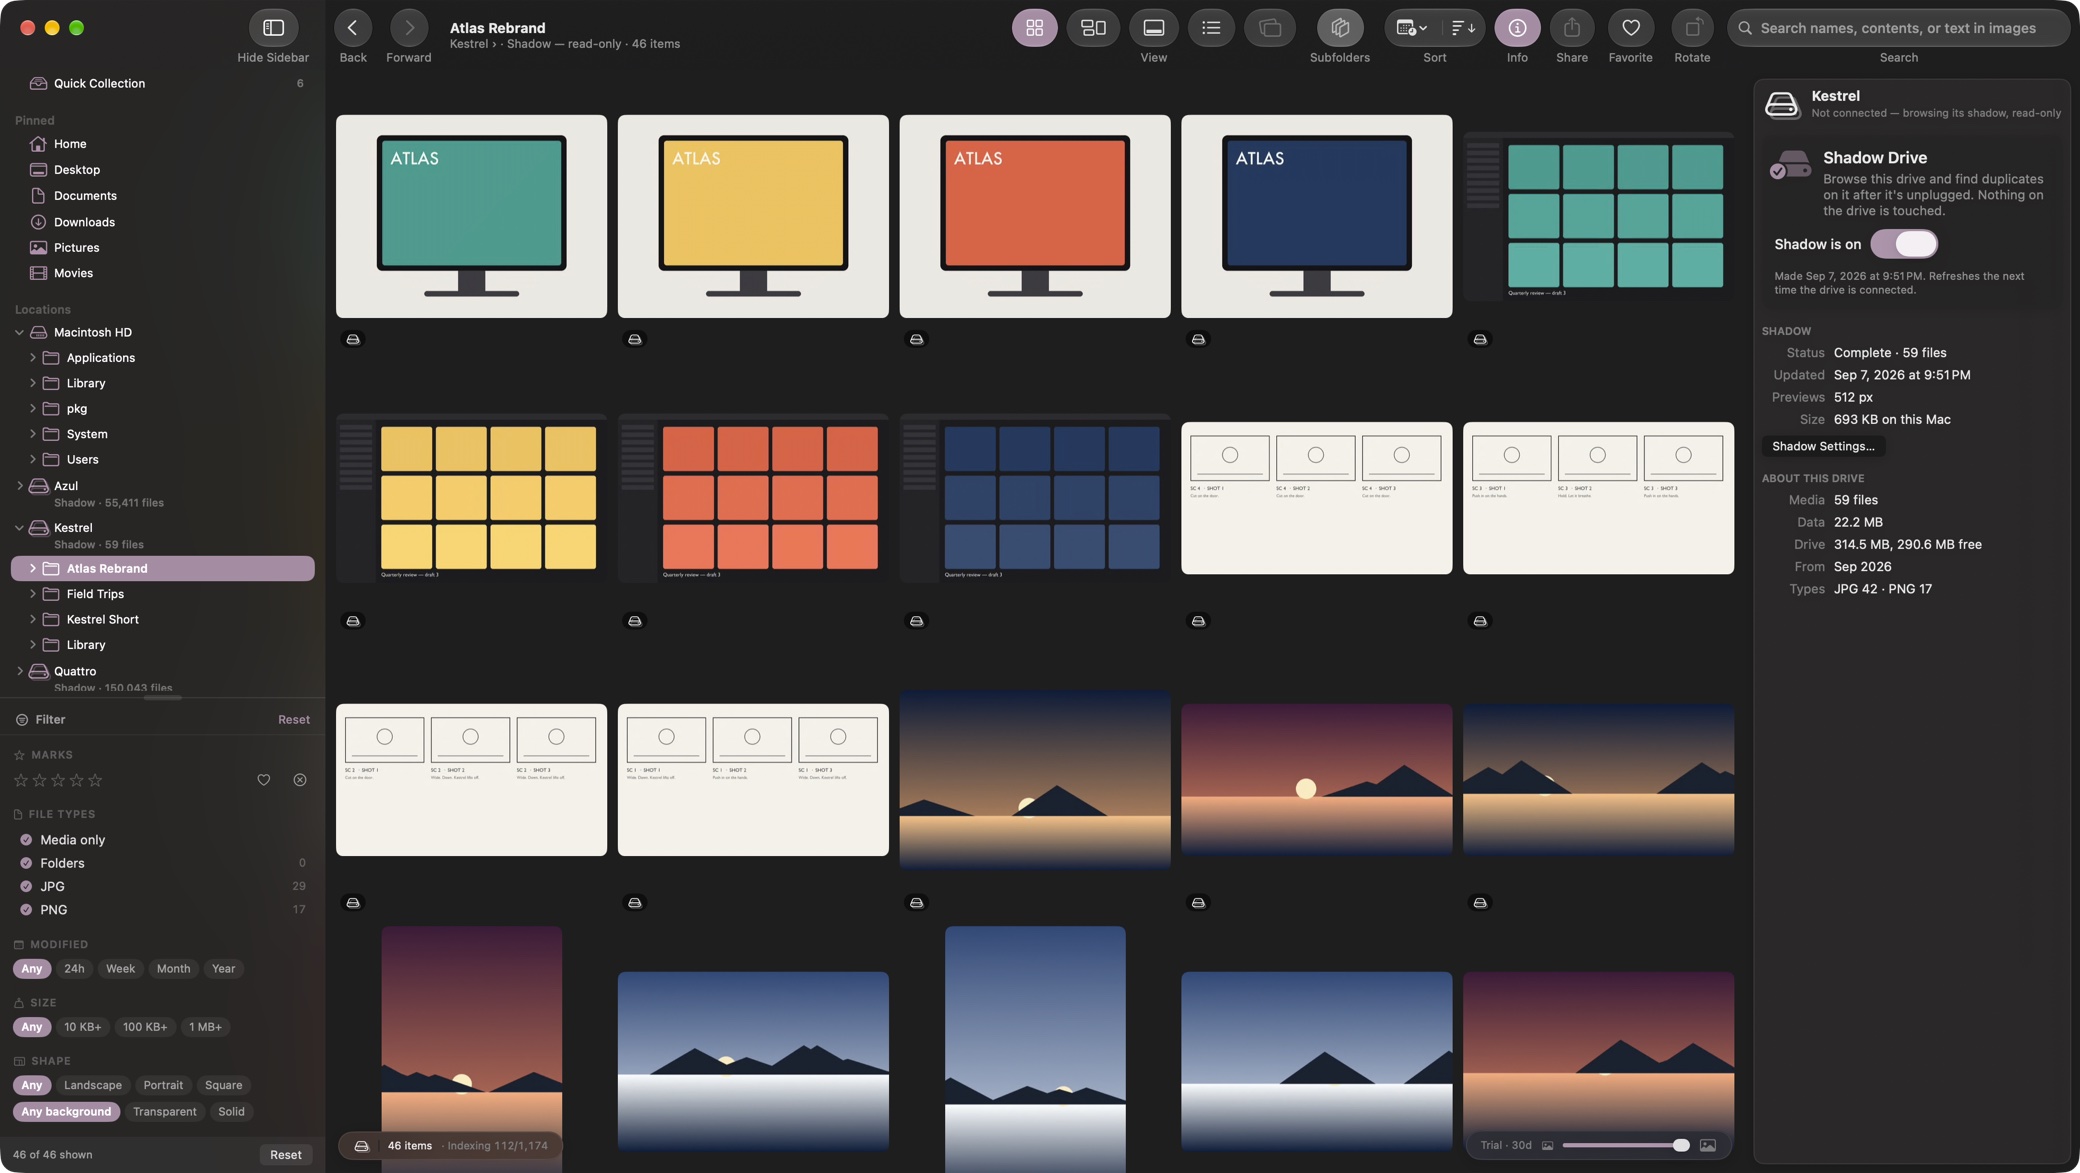2080x1173 pixels.
Task: Open the Share toolbar button
Action: tap(1571, 28)
